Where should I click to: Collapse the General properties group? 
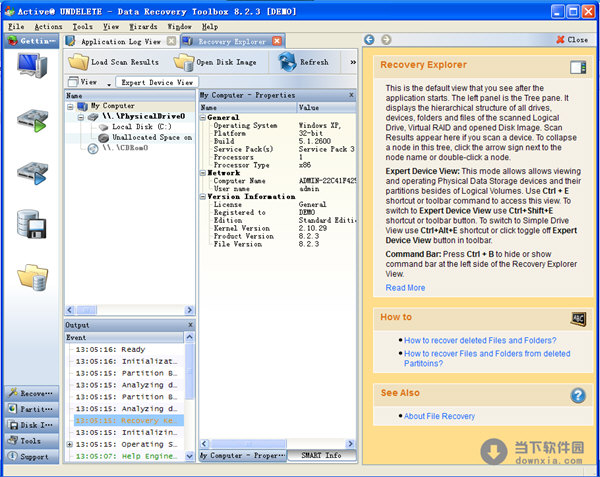coord(203,117)
